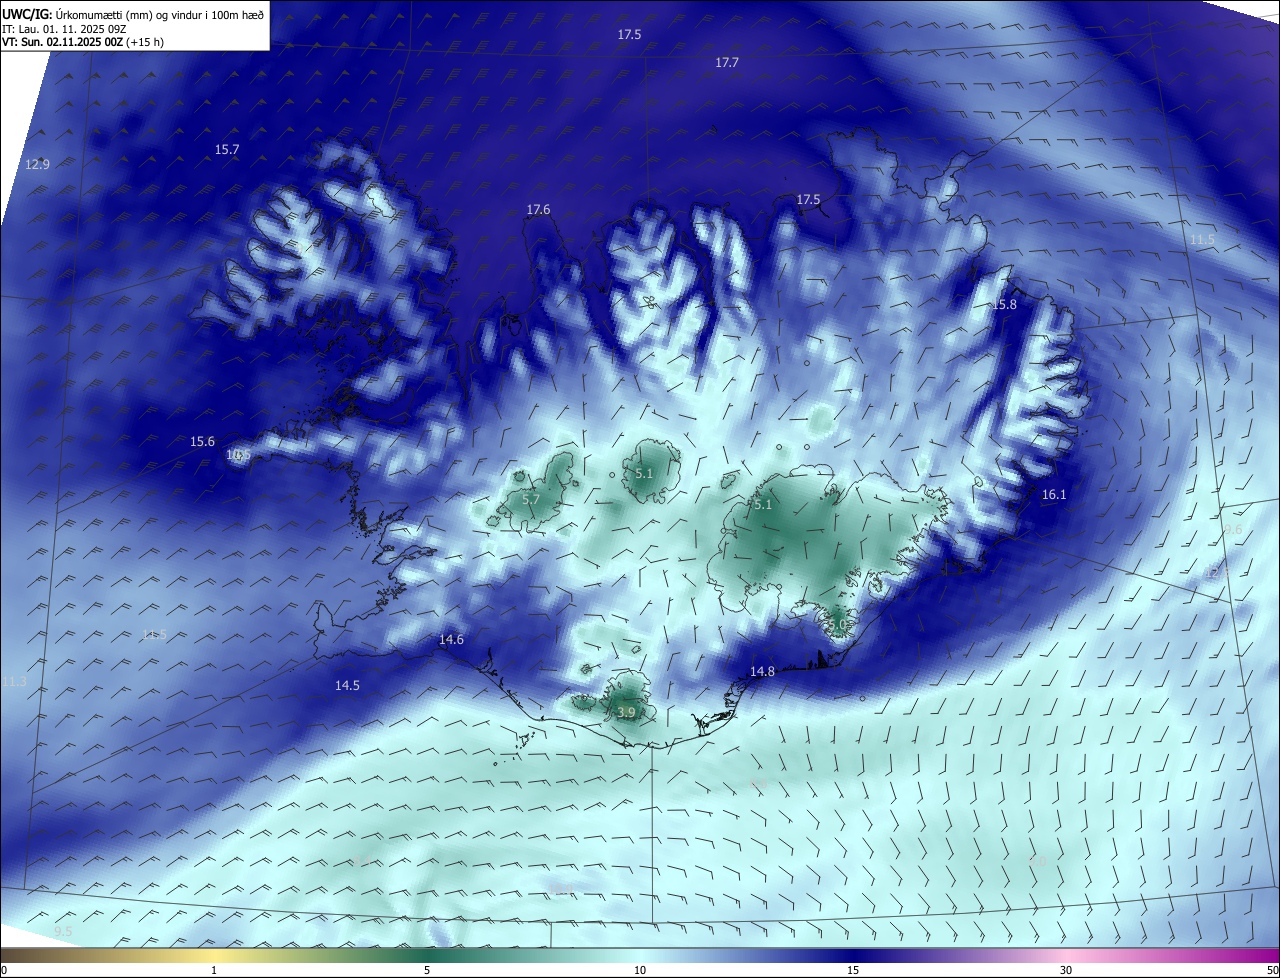This screenshot has height=978, width=1280.
Task: Click the UWC/IG Úrkomumætti map title line
Action: tap(133, 14)
